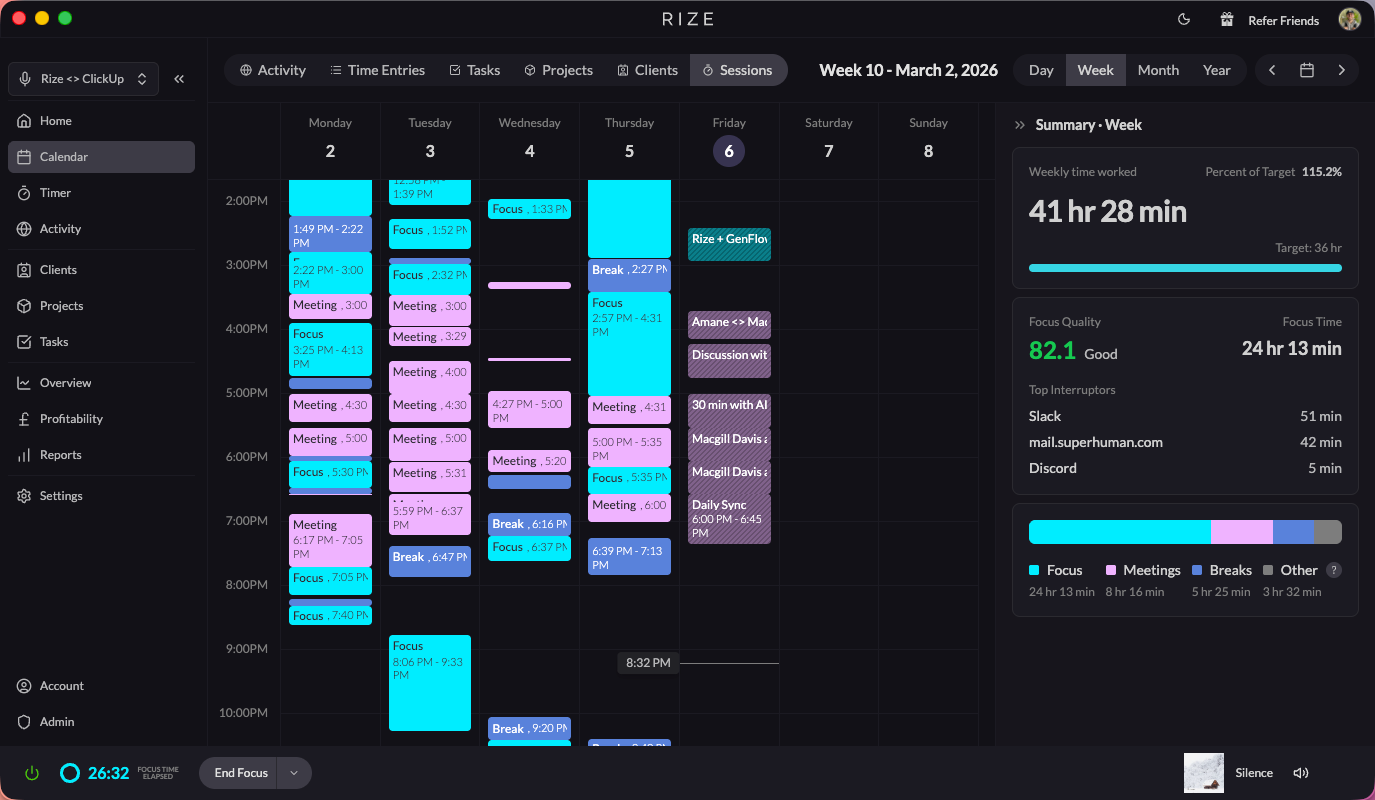Screen dimensions: 1375x800
Task: Switch to the Time Entries tab
Action: (377, 70)
